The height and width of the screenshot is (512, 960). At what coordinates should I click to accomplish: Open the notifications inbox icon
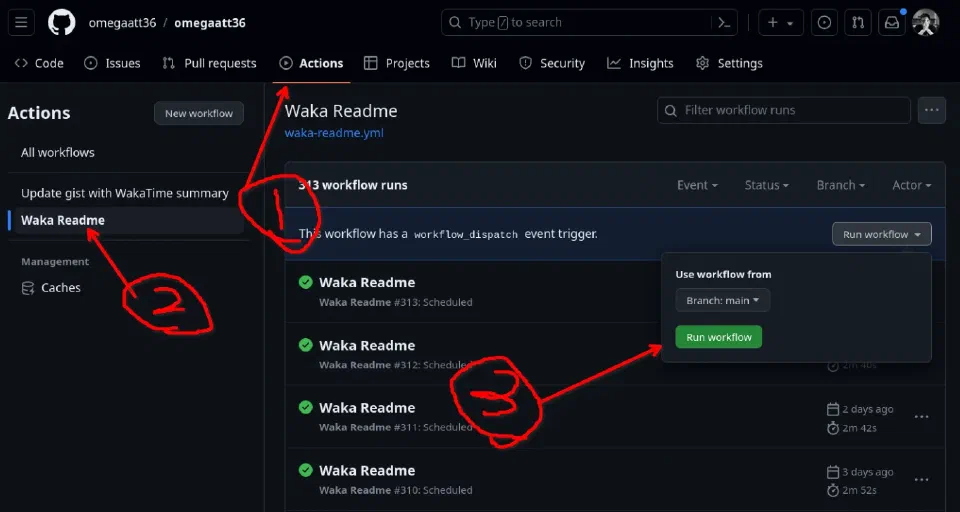[x=892, y=23]
